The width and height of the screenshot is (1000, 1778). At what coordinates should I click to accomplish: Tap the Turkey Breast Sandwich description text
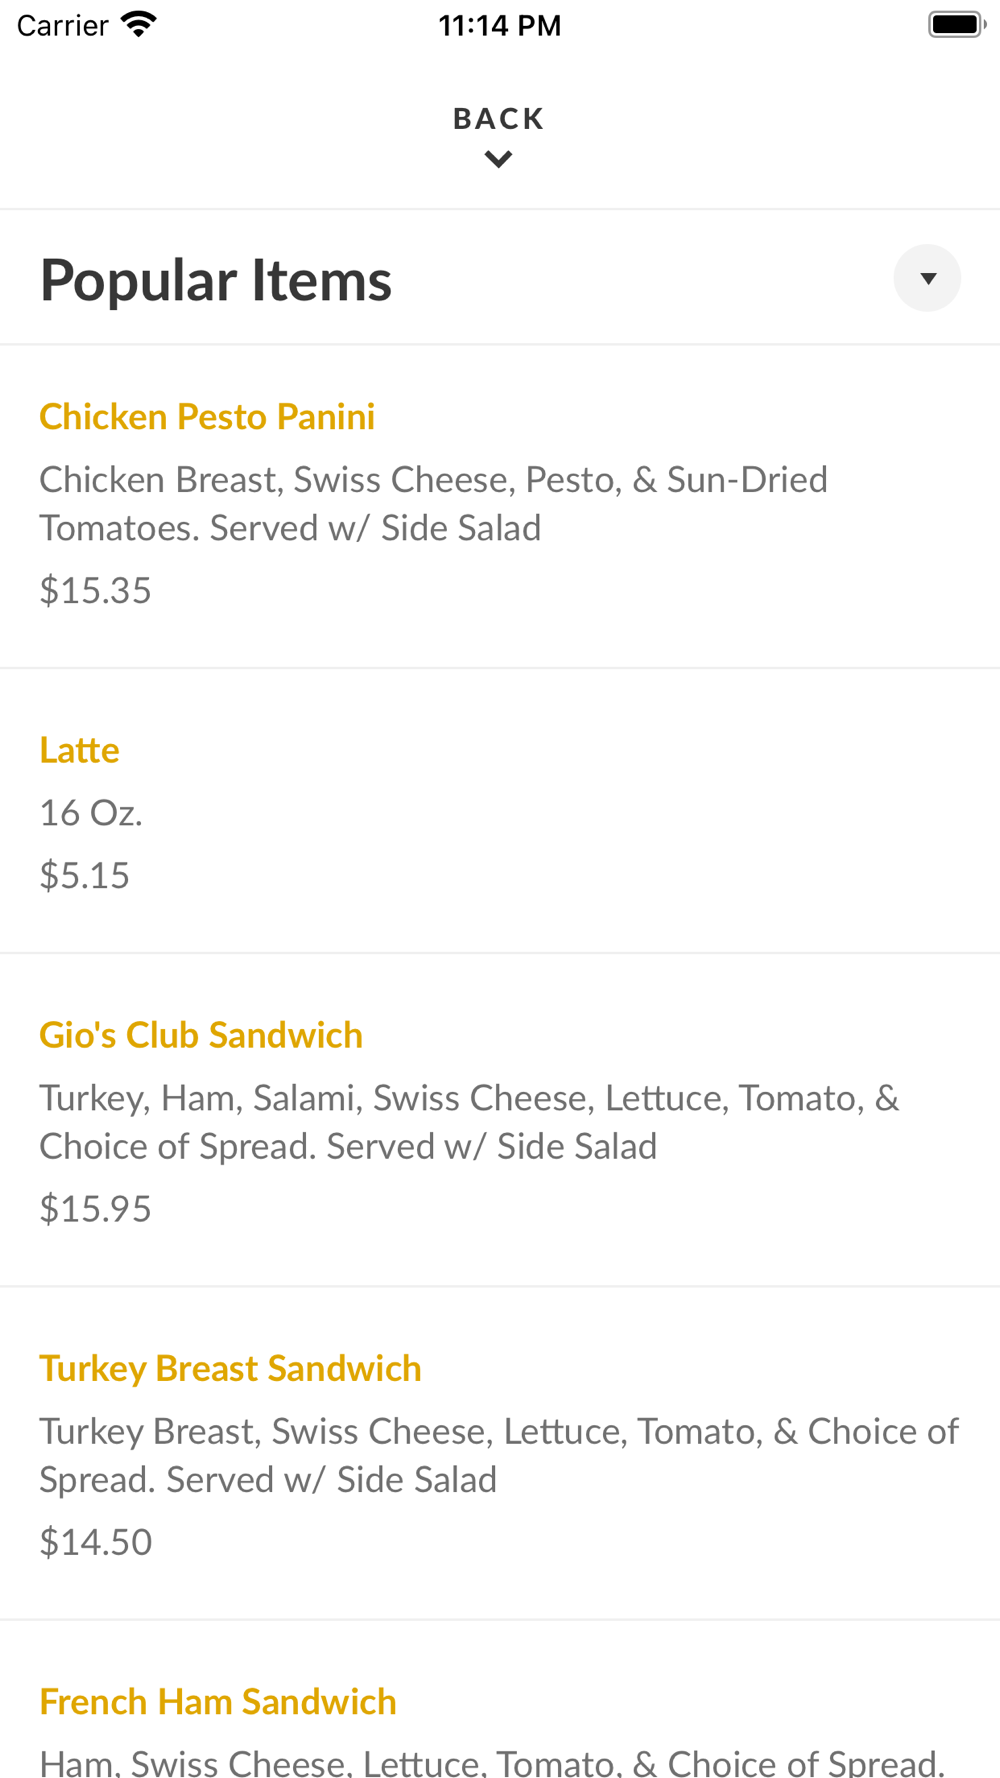[x=499, y=1455]
